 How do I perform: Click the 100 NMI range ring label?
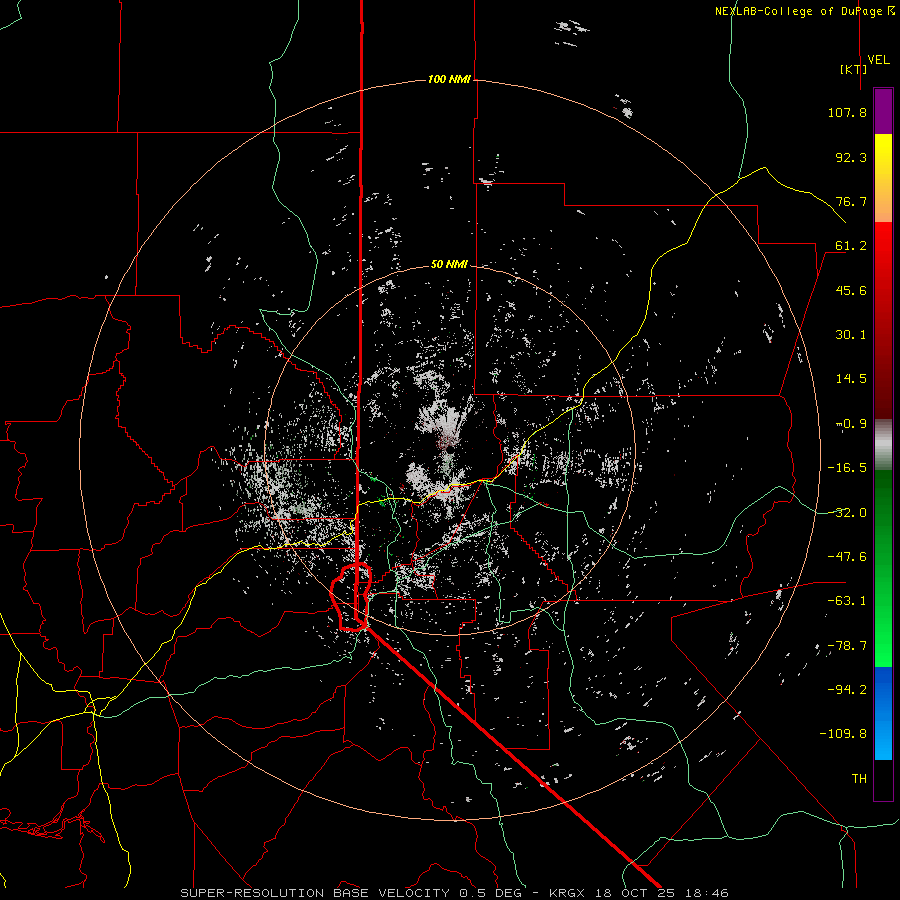pyautogui.click(x=449, y=79)
